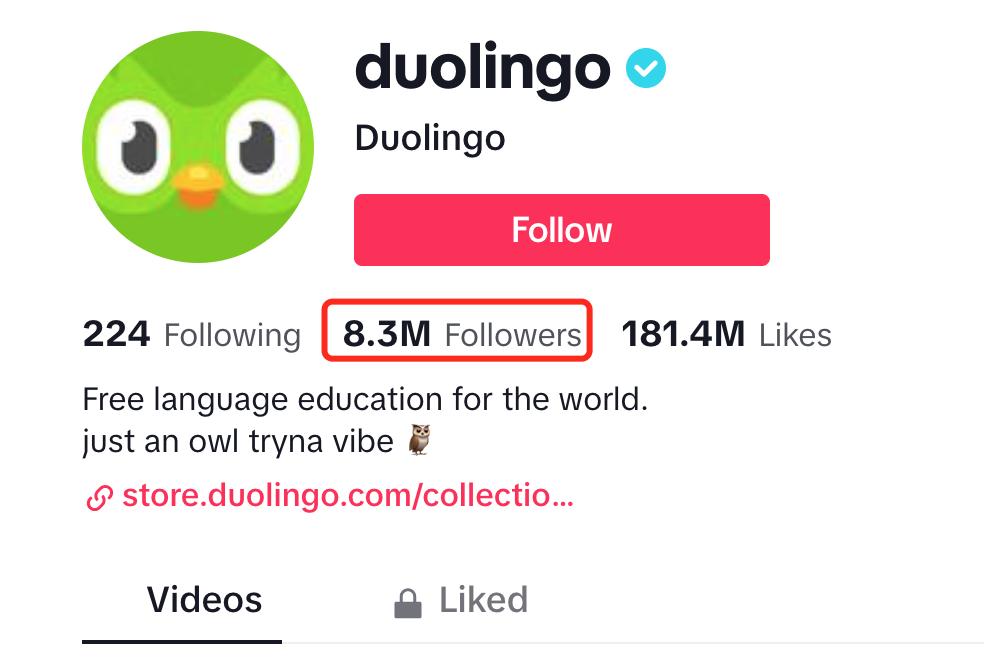Switch to the Liked tab

[483, 600]
